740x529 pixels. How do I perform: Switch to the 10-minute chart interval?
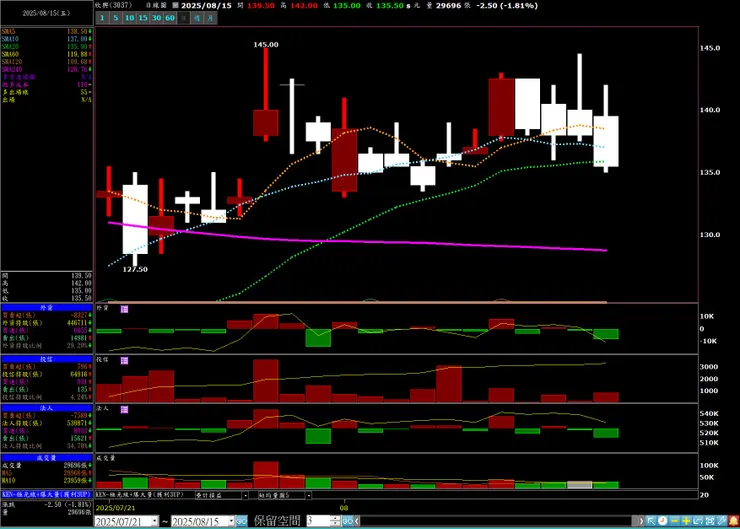click(129, 18)
